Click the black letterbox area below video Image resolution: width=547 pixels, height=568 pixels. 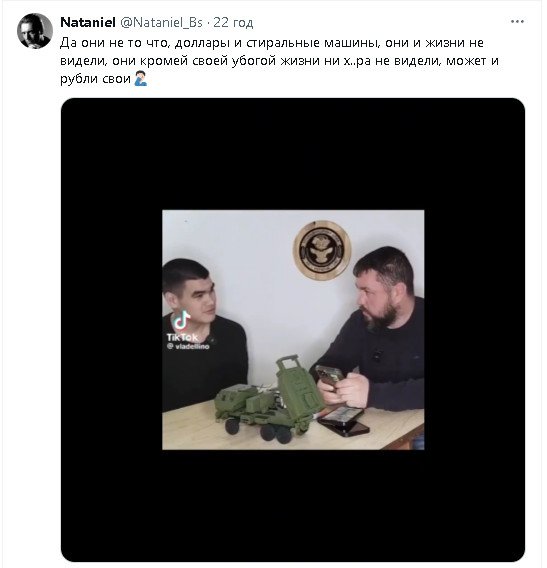(293, 506)
